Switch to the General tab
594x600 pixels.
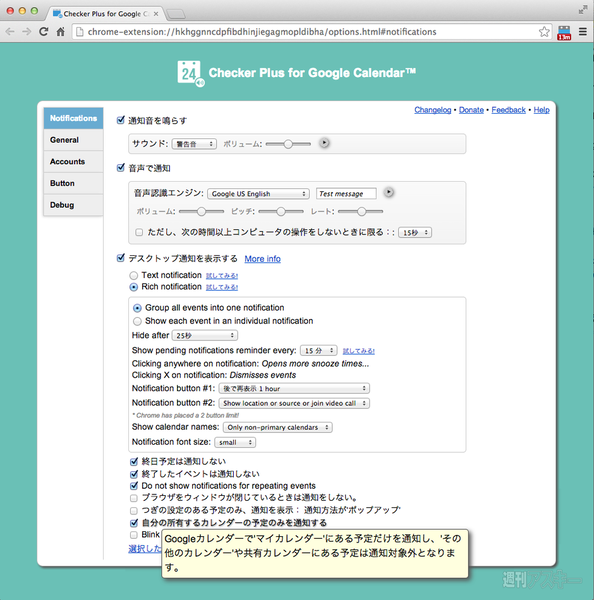pos(73,140)
